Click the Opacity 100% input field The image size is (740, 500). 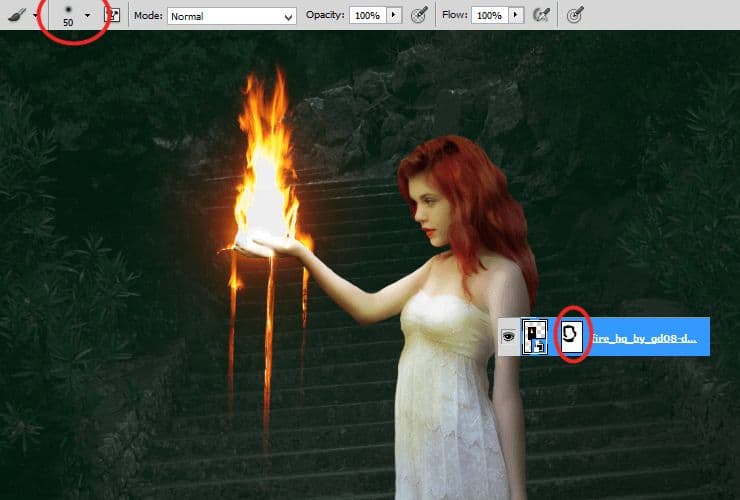pyautogui.click(x=368, y=16)
